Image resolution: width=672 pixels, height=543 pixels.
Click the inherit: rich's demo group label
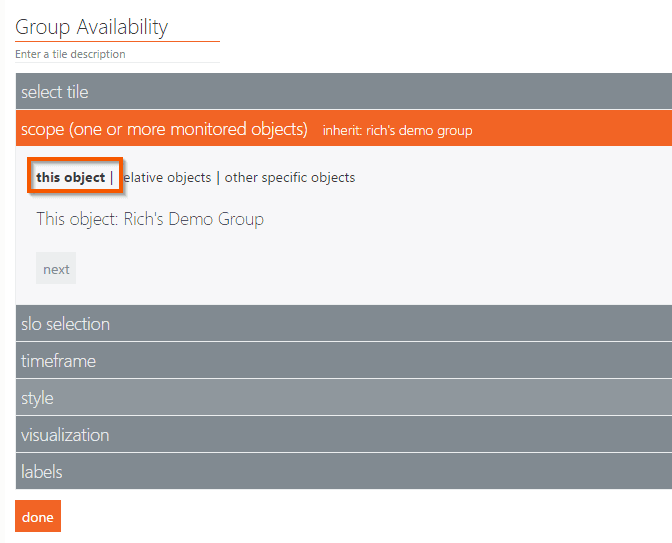397,130
